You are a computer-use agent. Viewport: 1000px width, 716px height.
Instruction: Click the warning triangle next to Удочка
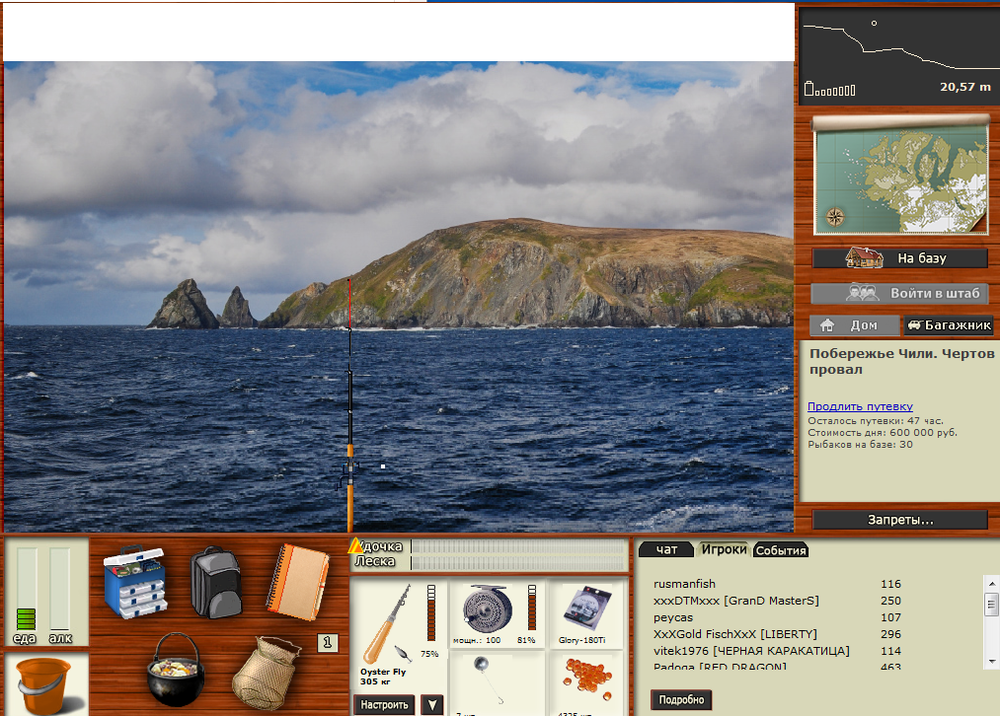tap(355, 546)
